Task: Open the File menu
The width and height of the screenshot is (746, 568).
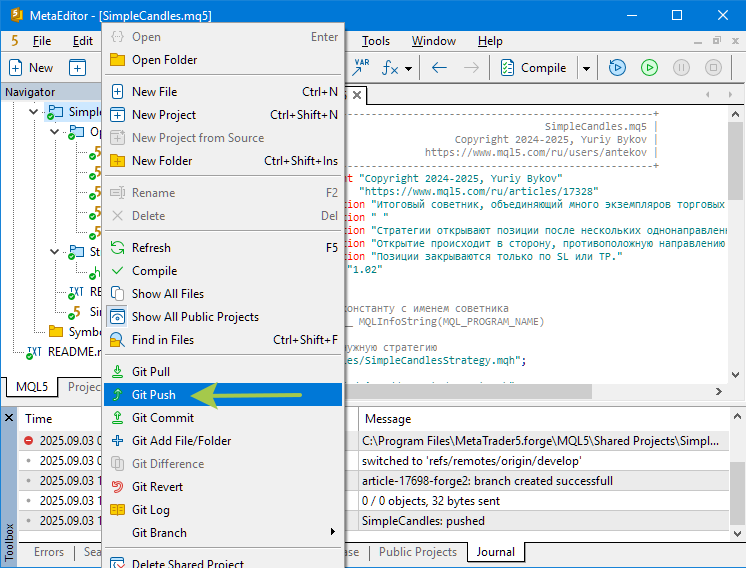Action: click(41, 41)
